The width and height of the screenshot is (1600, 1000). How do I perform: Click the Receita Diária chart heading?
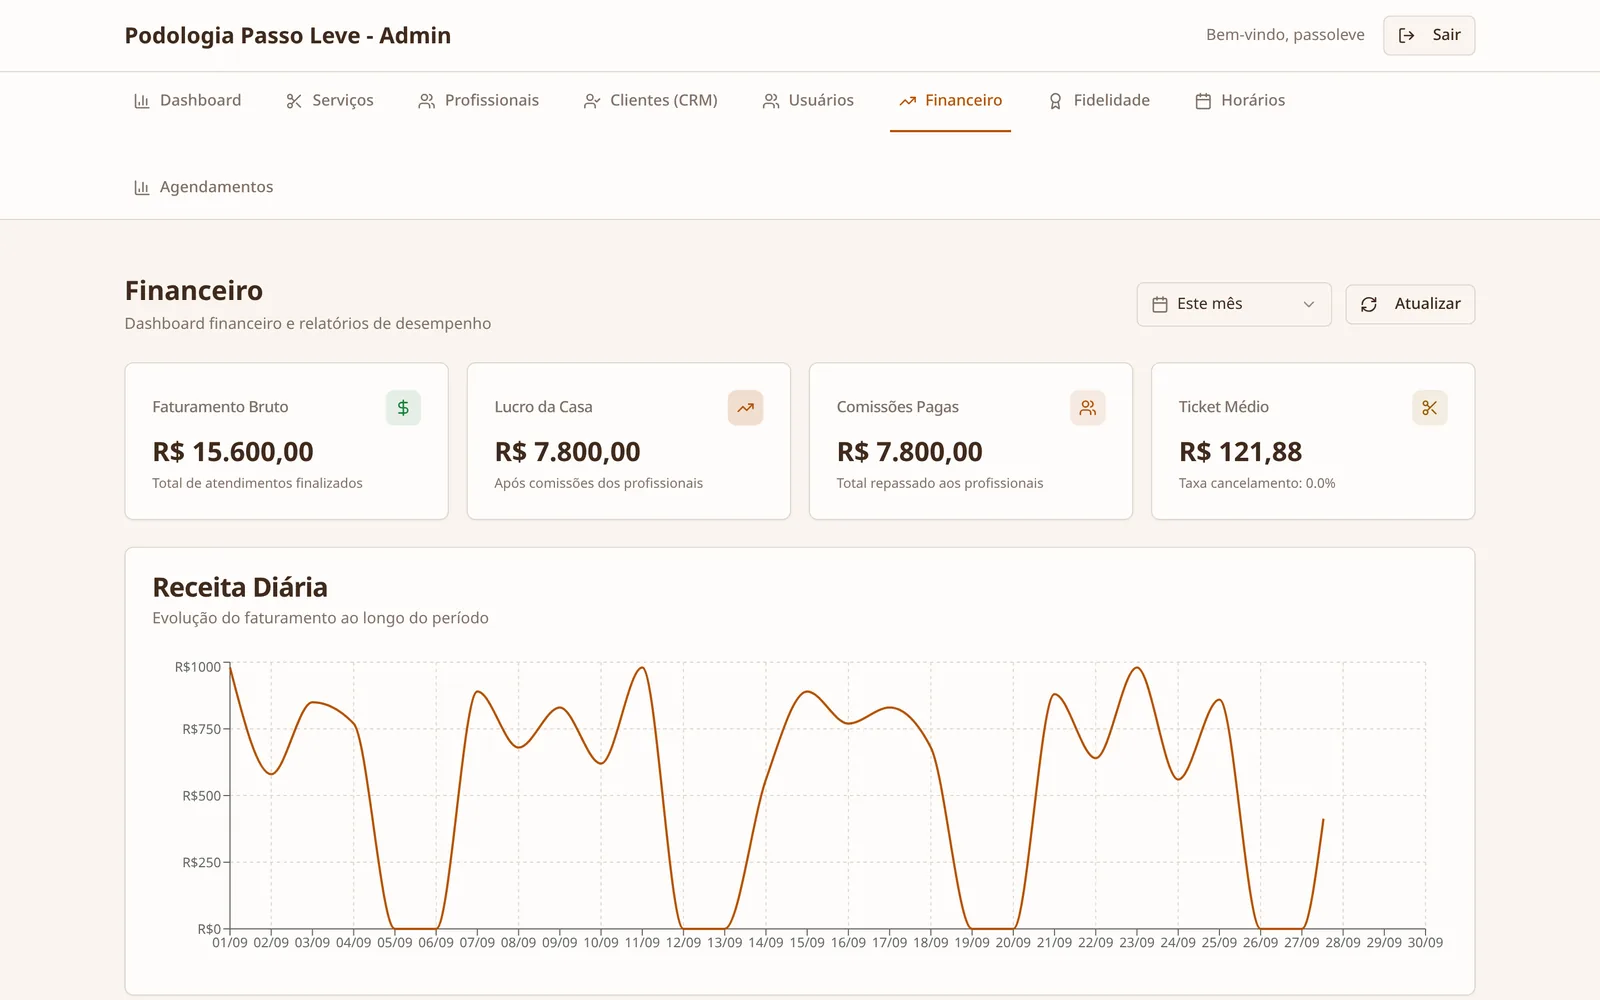pyautogui.click(x=240, y=587)
